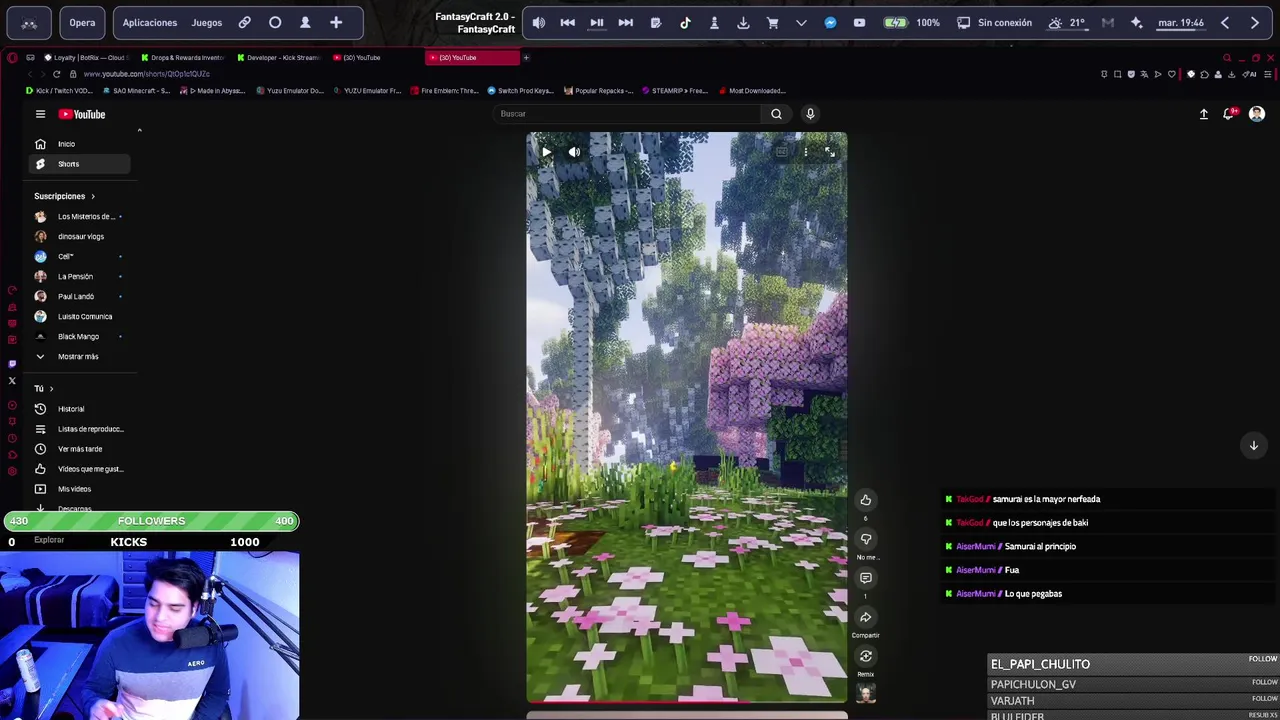
Task: Expand subscriptions with Mostrar más
Action: point(79,356)
